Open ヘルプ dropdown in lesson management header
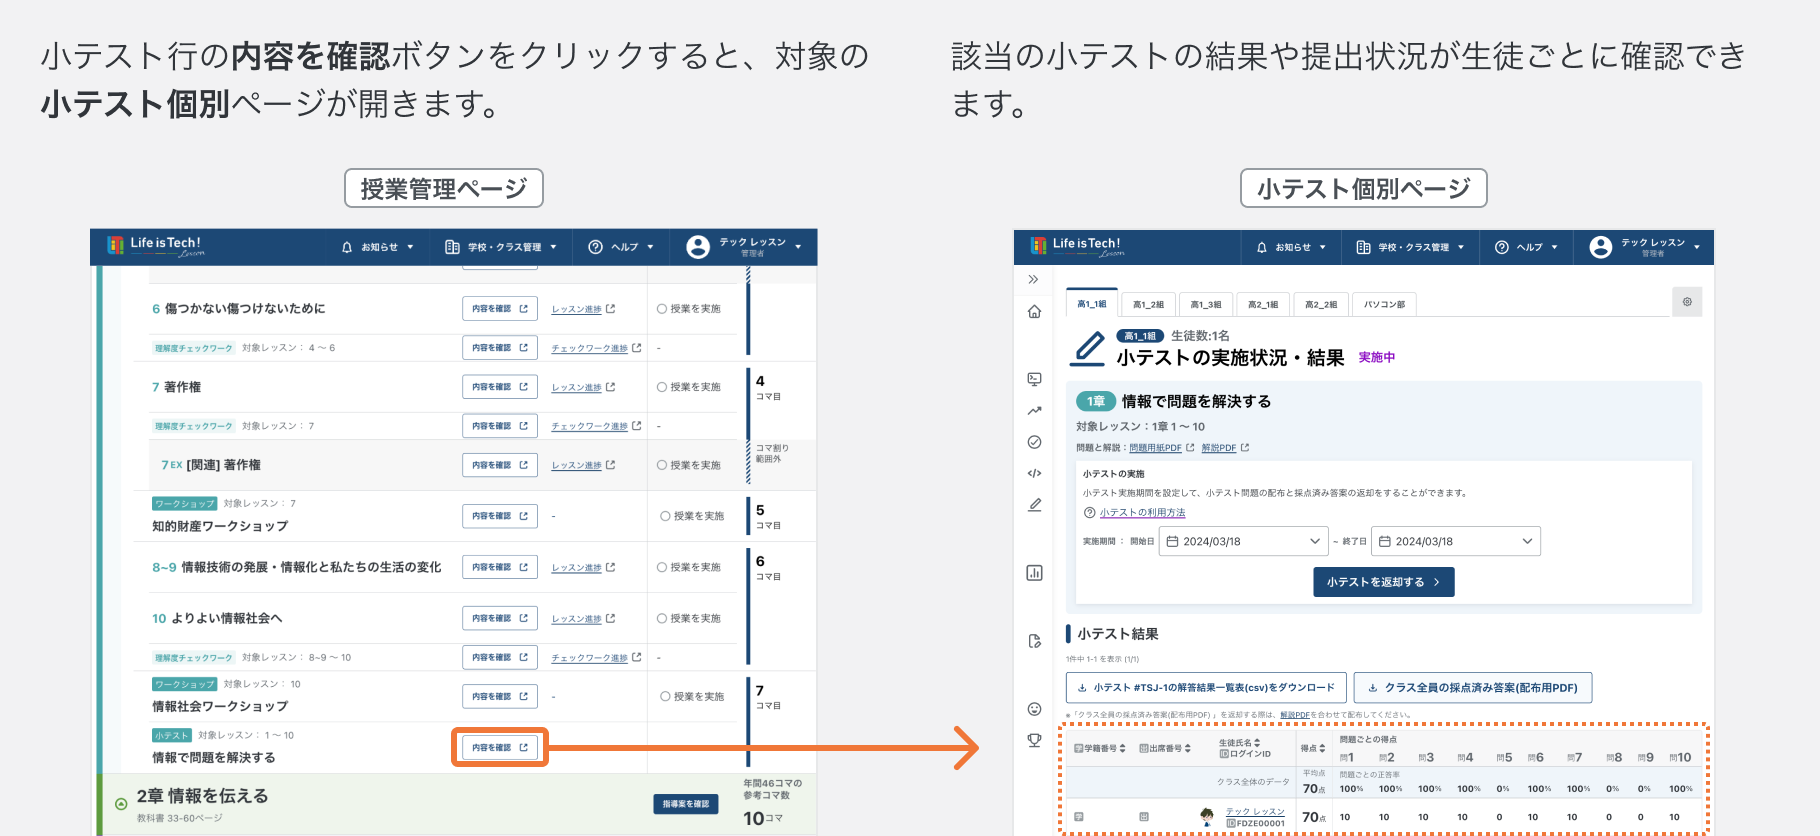1820x836 pixels. [x=621, y=247]
